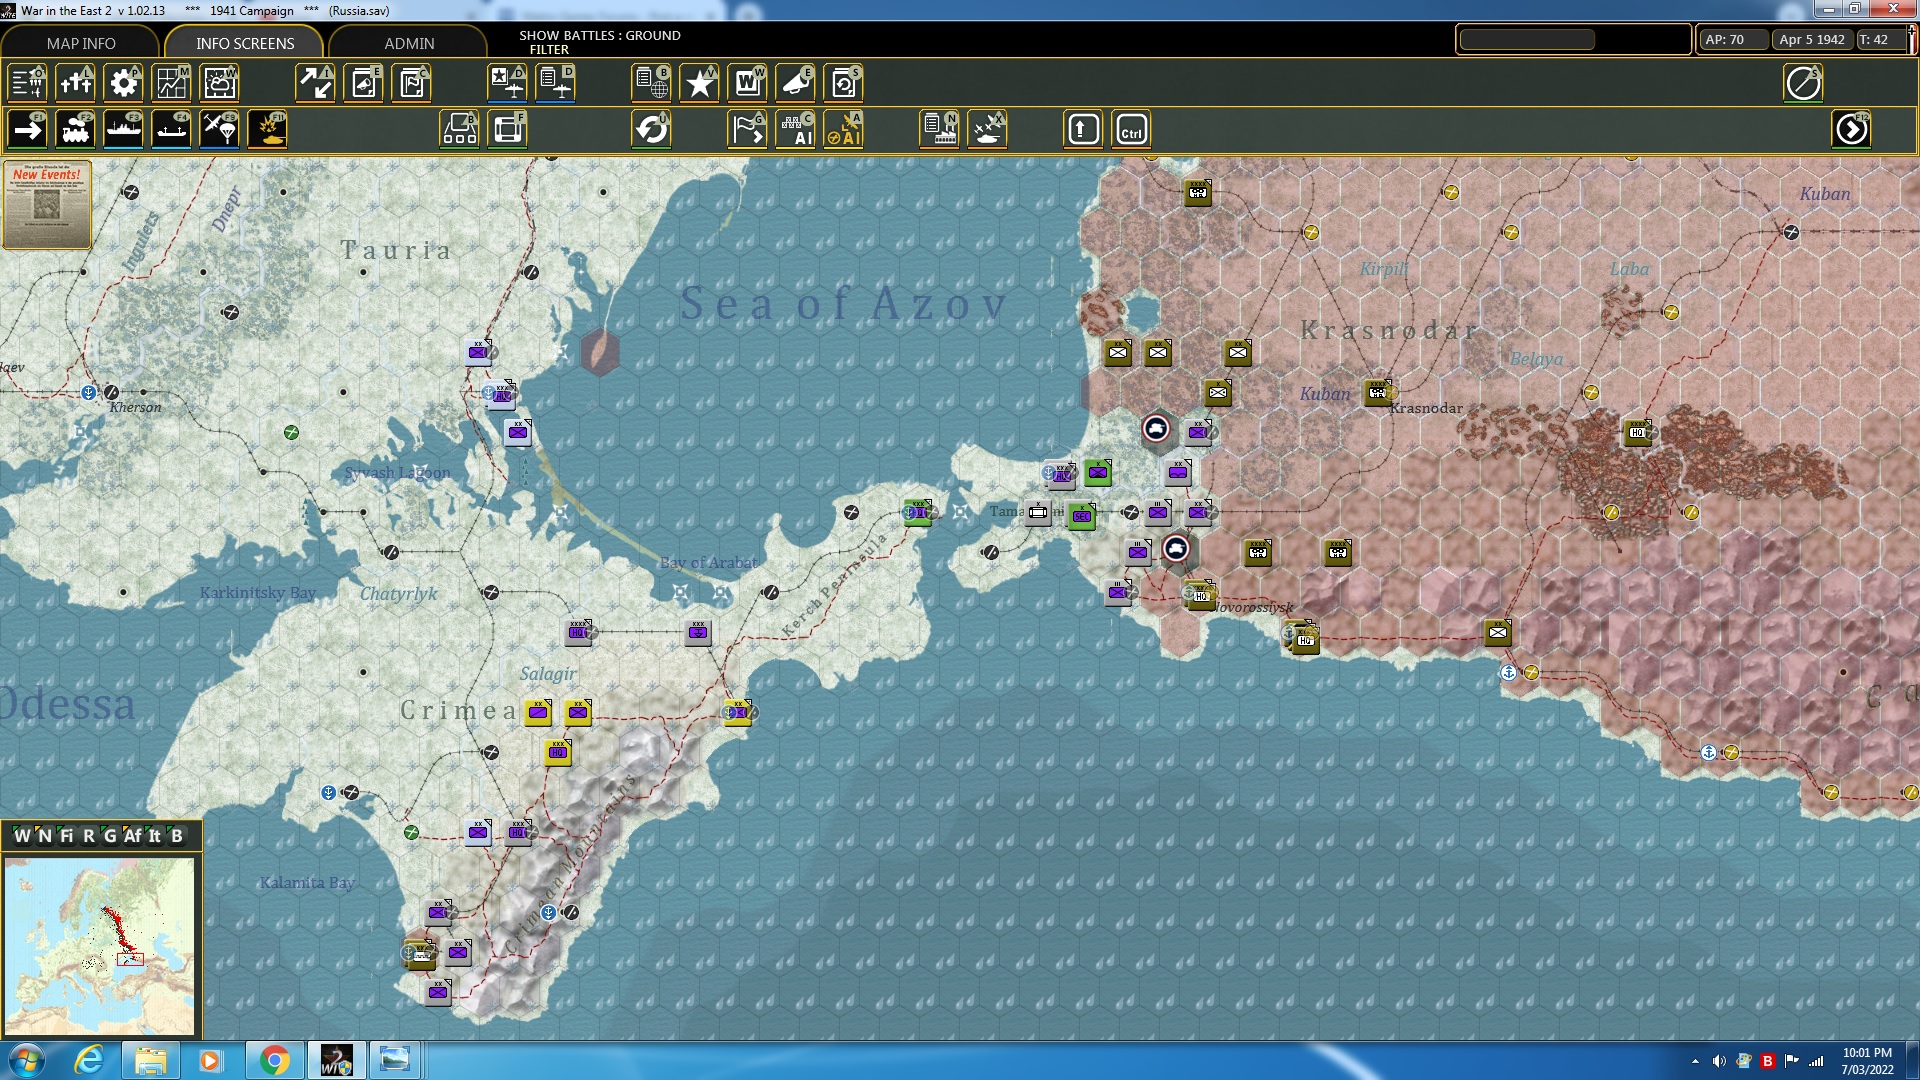Toggle the W nation filter button

coord(22,836)
